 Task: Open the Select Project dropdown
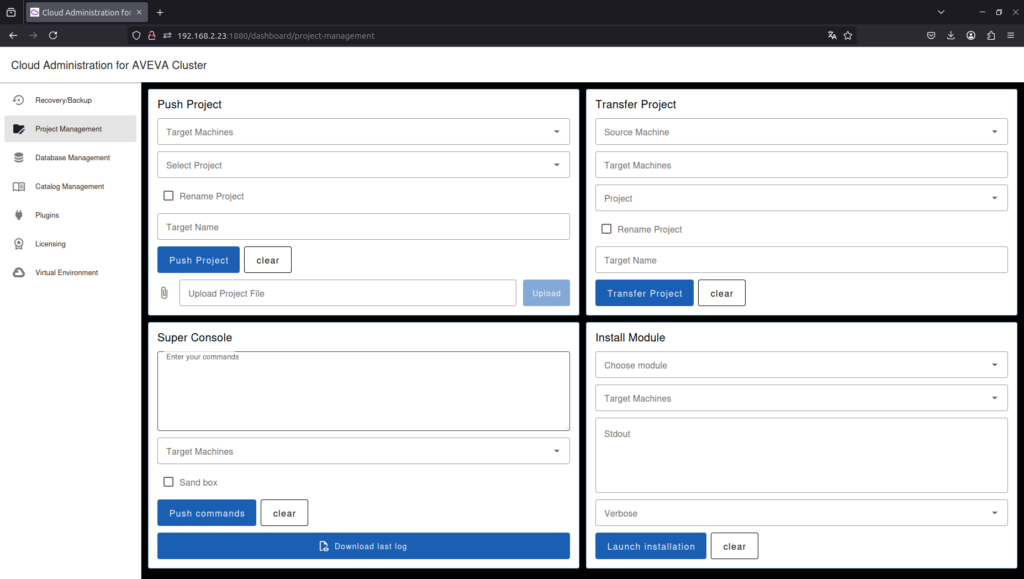coord(363,164)
